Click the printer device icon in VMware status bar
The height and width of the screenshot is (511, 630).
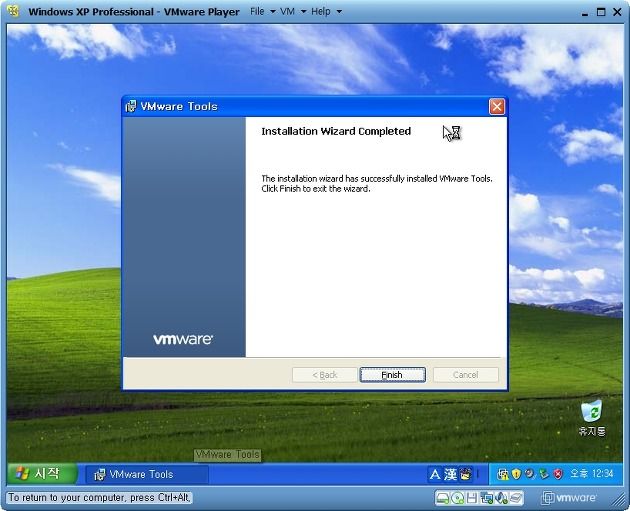pos(516,498)
